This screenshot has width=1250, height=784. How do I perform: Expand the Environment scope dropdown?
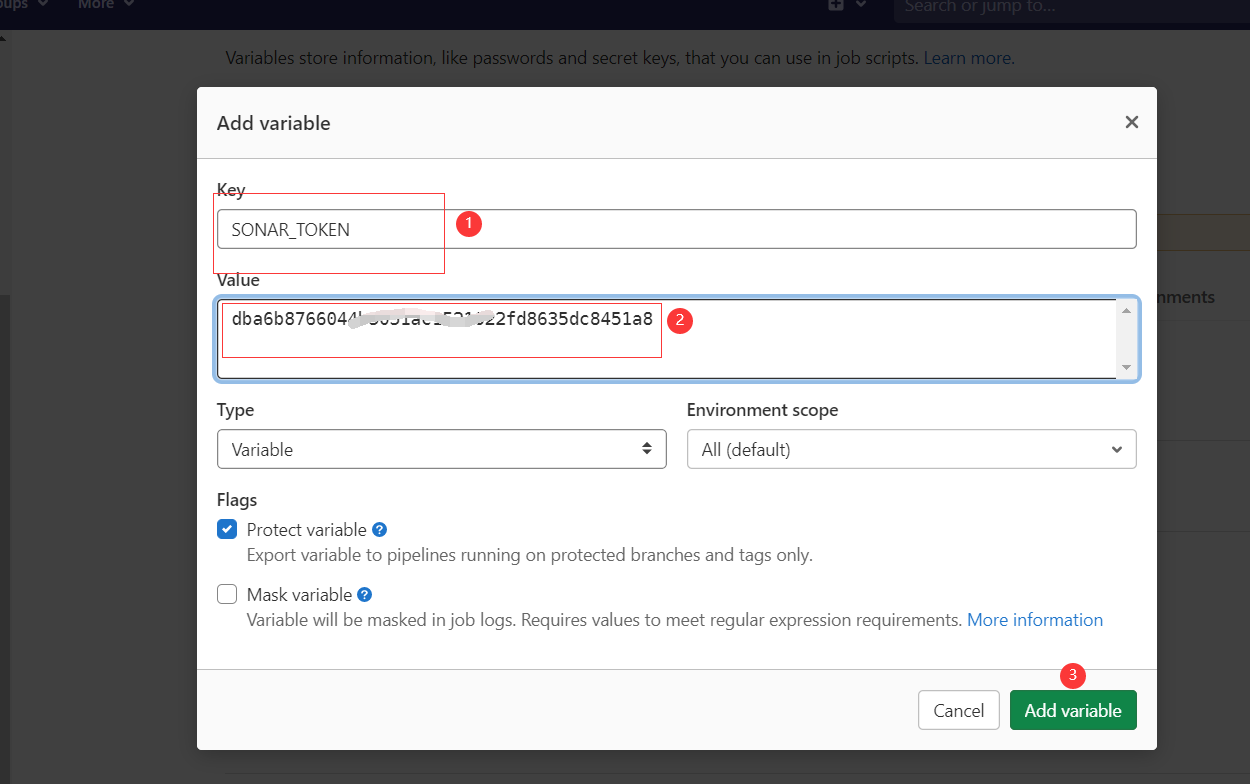(x=911, y=449)
